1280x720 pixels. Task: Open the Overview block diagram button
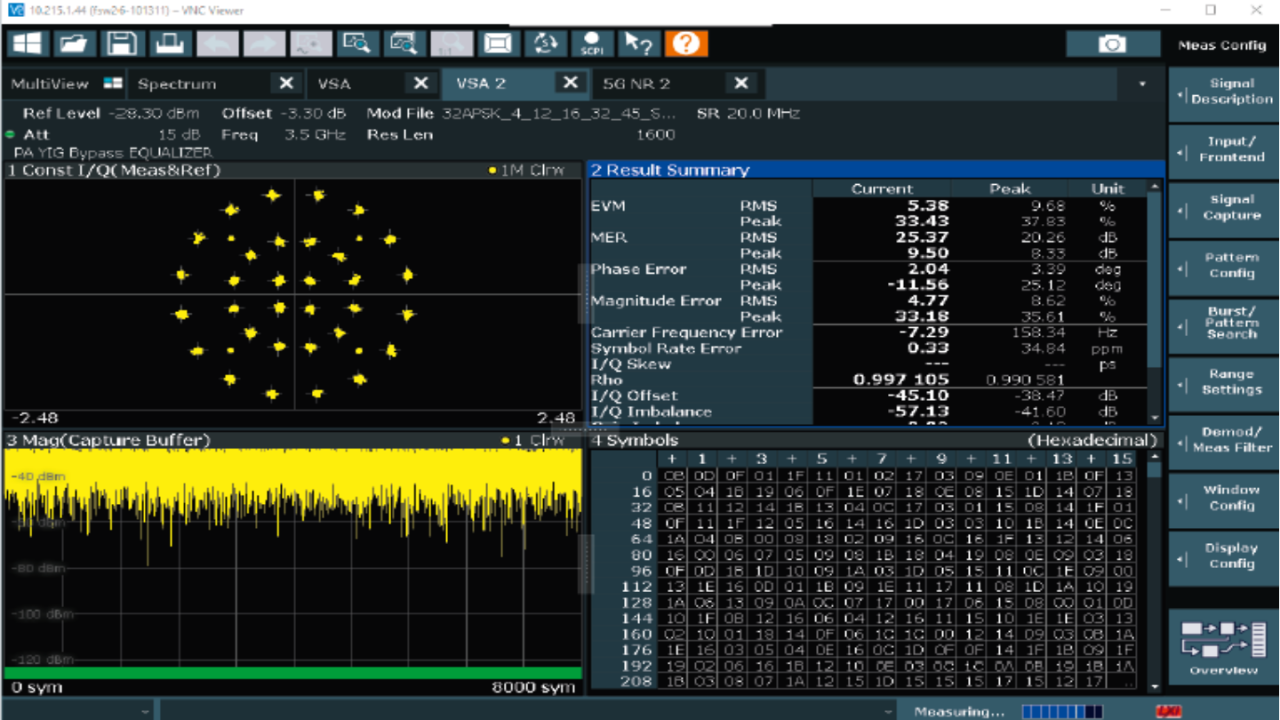1223,647
